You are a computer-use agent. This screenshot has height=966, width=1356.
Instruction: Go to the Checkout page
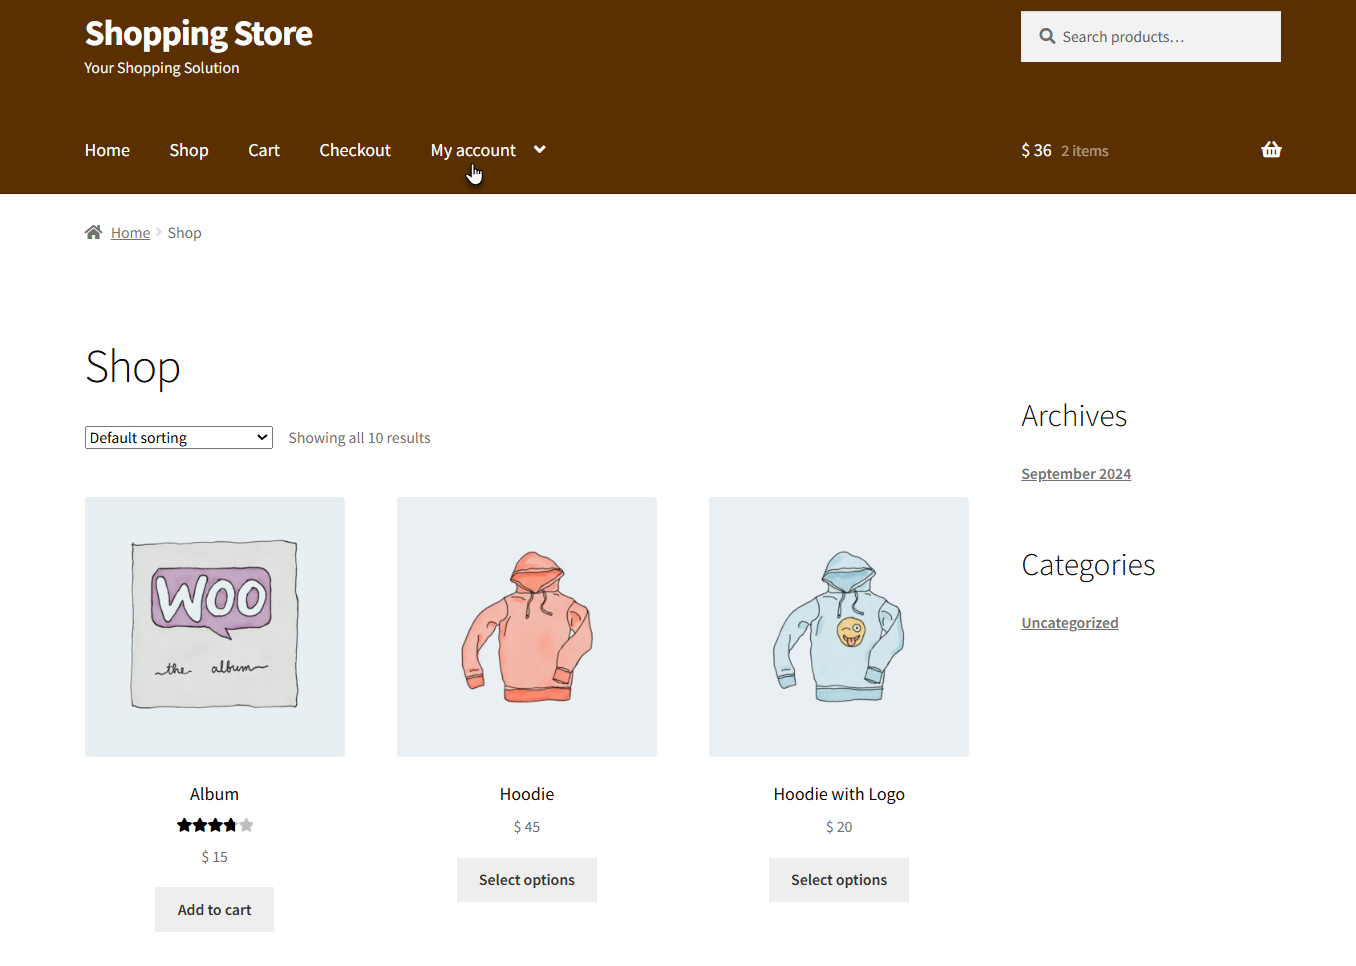(x=355, y=150)
